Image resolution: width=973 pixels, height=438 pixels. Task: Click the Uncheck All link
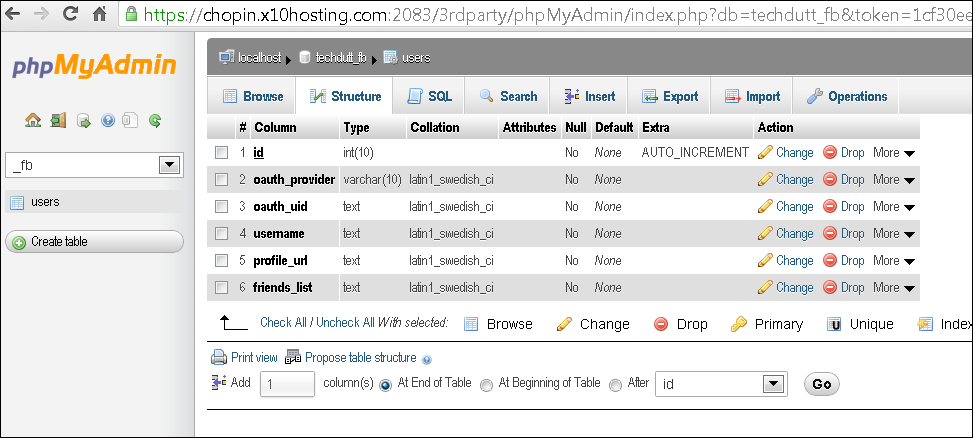coord(346,323)
